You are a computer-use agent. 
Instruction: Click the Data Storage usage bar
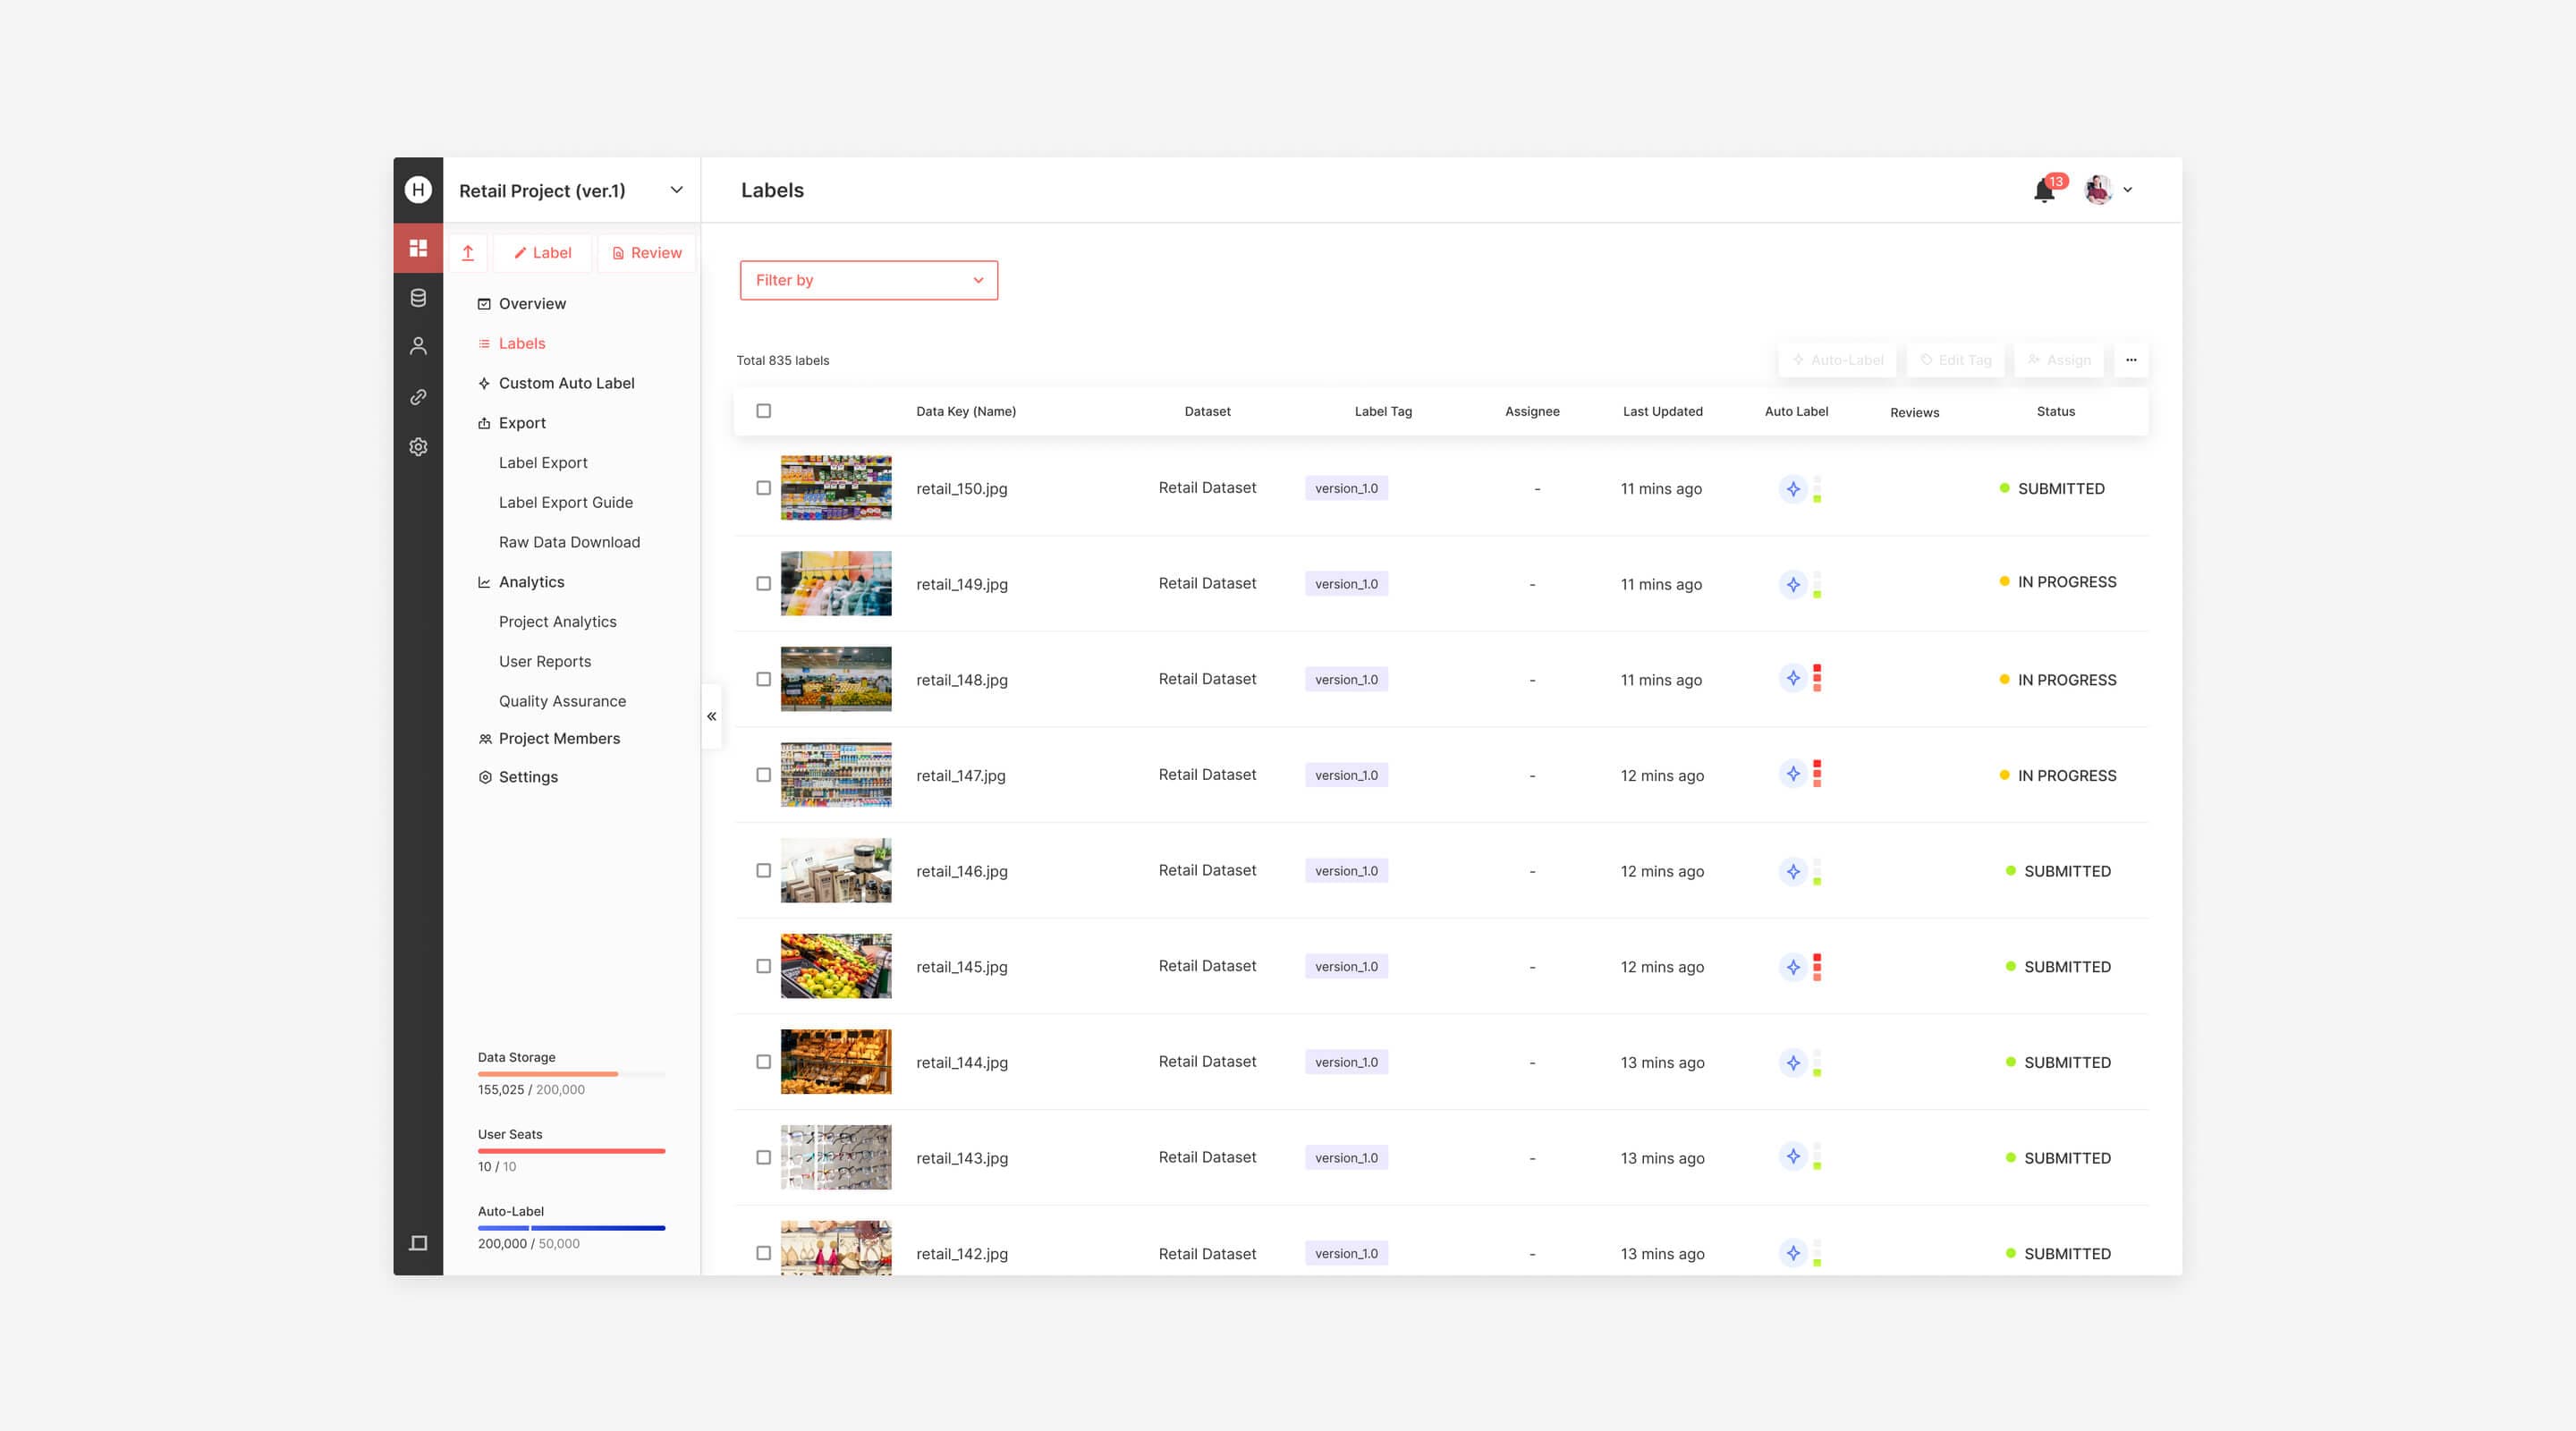pyautogui.click(x=571, y=1074)
